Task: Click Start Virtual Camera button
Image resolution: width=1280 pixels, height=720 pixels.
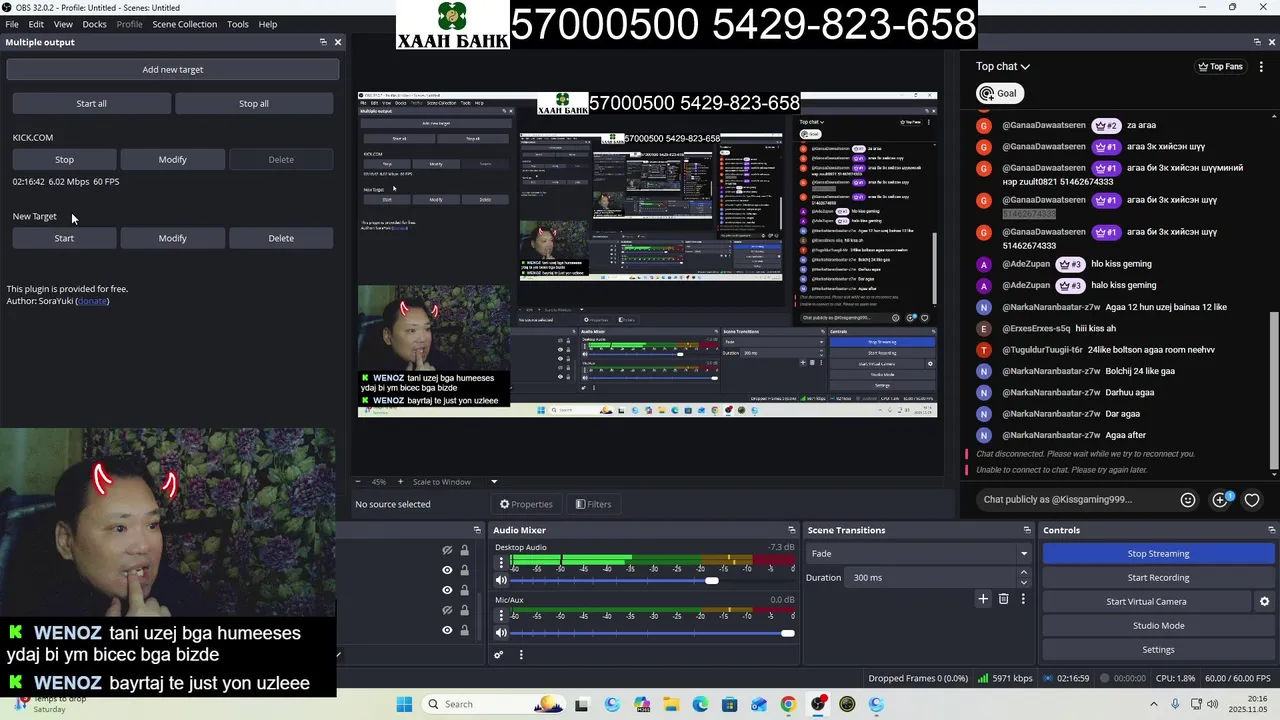Action: coord(1146,601)
